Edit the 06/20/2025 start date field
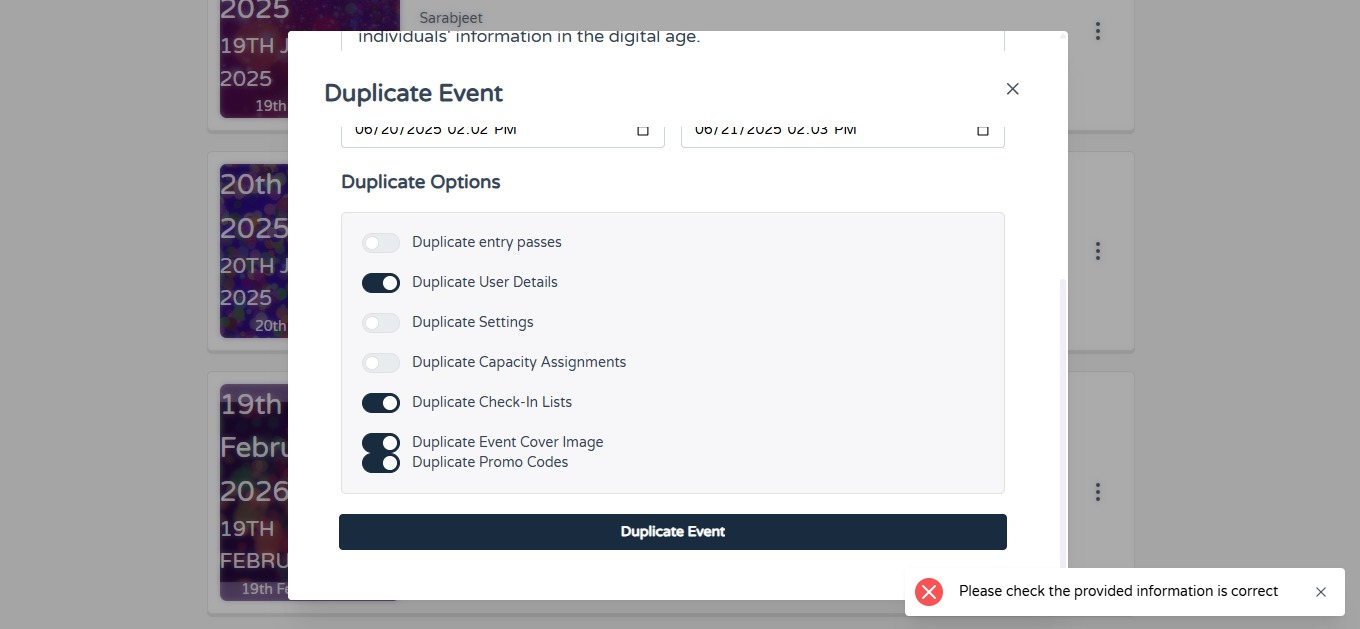This screenshot has width=1360, height=629. coord(503,130)
